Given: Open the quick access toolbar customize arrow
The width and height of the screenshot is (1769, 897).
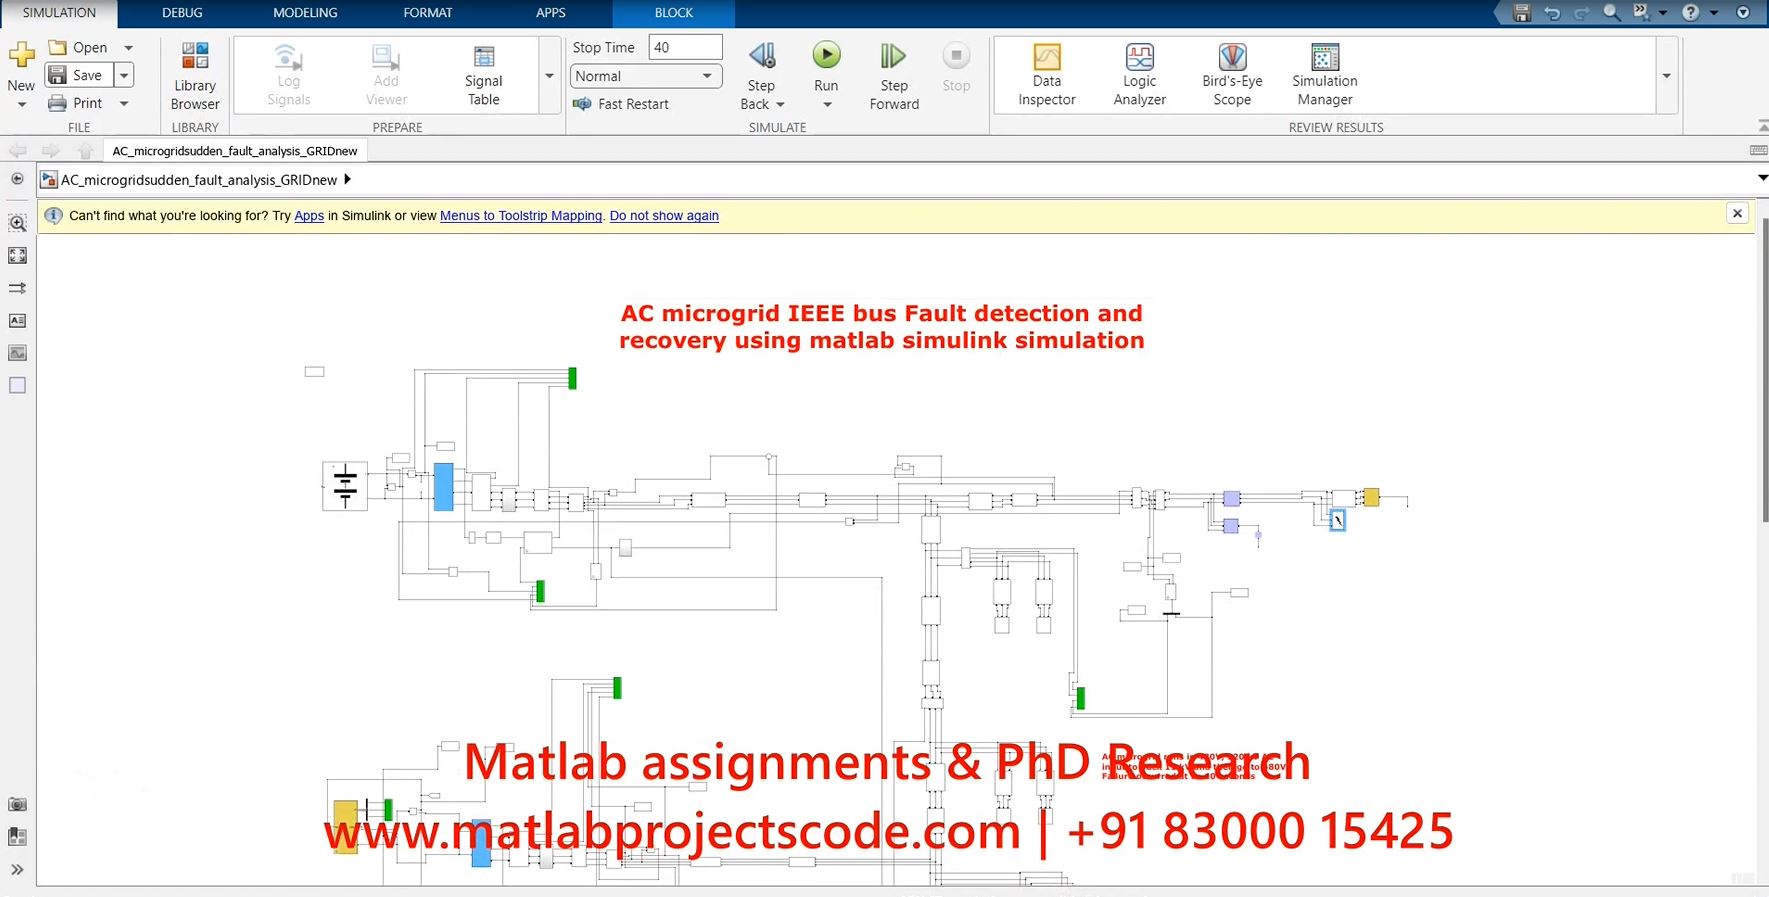Looking at the screenshot, I should click(1743, 13).
